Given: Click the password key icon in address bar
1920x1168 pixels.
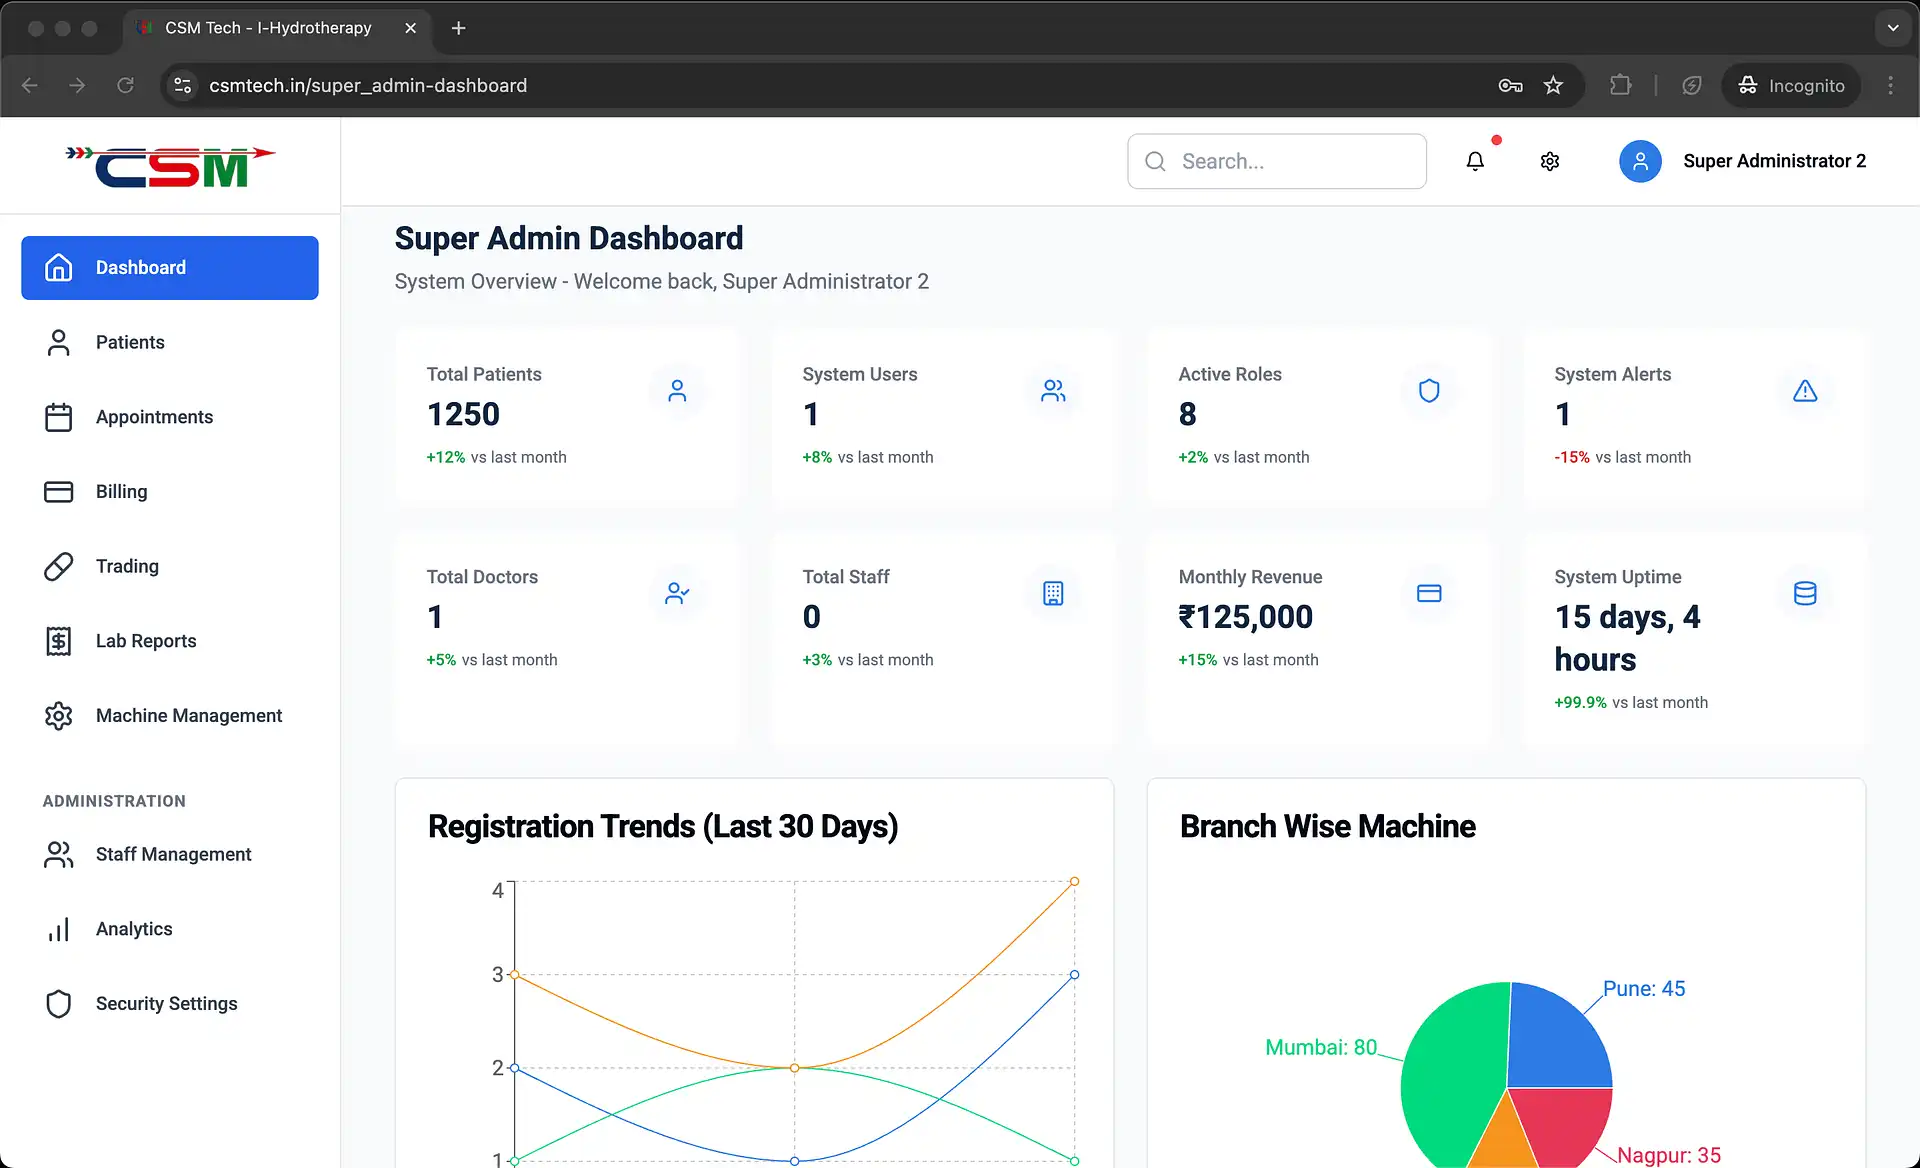Looking at the screenshot, I should point(1510,85).
